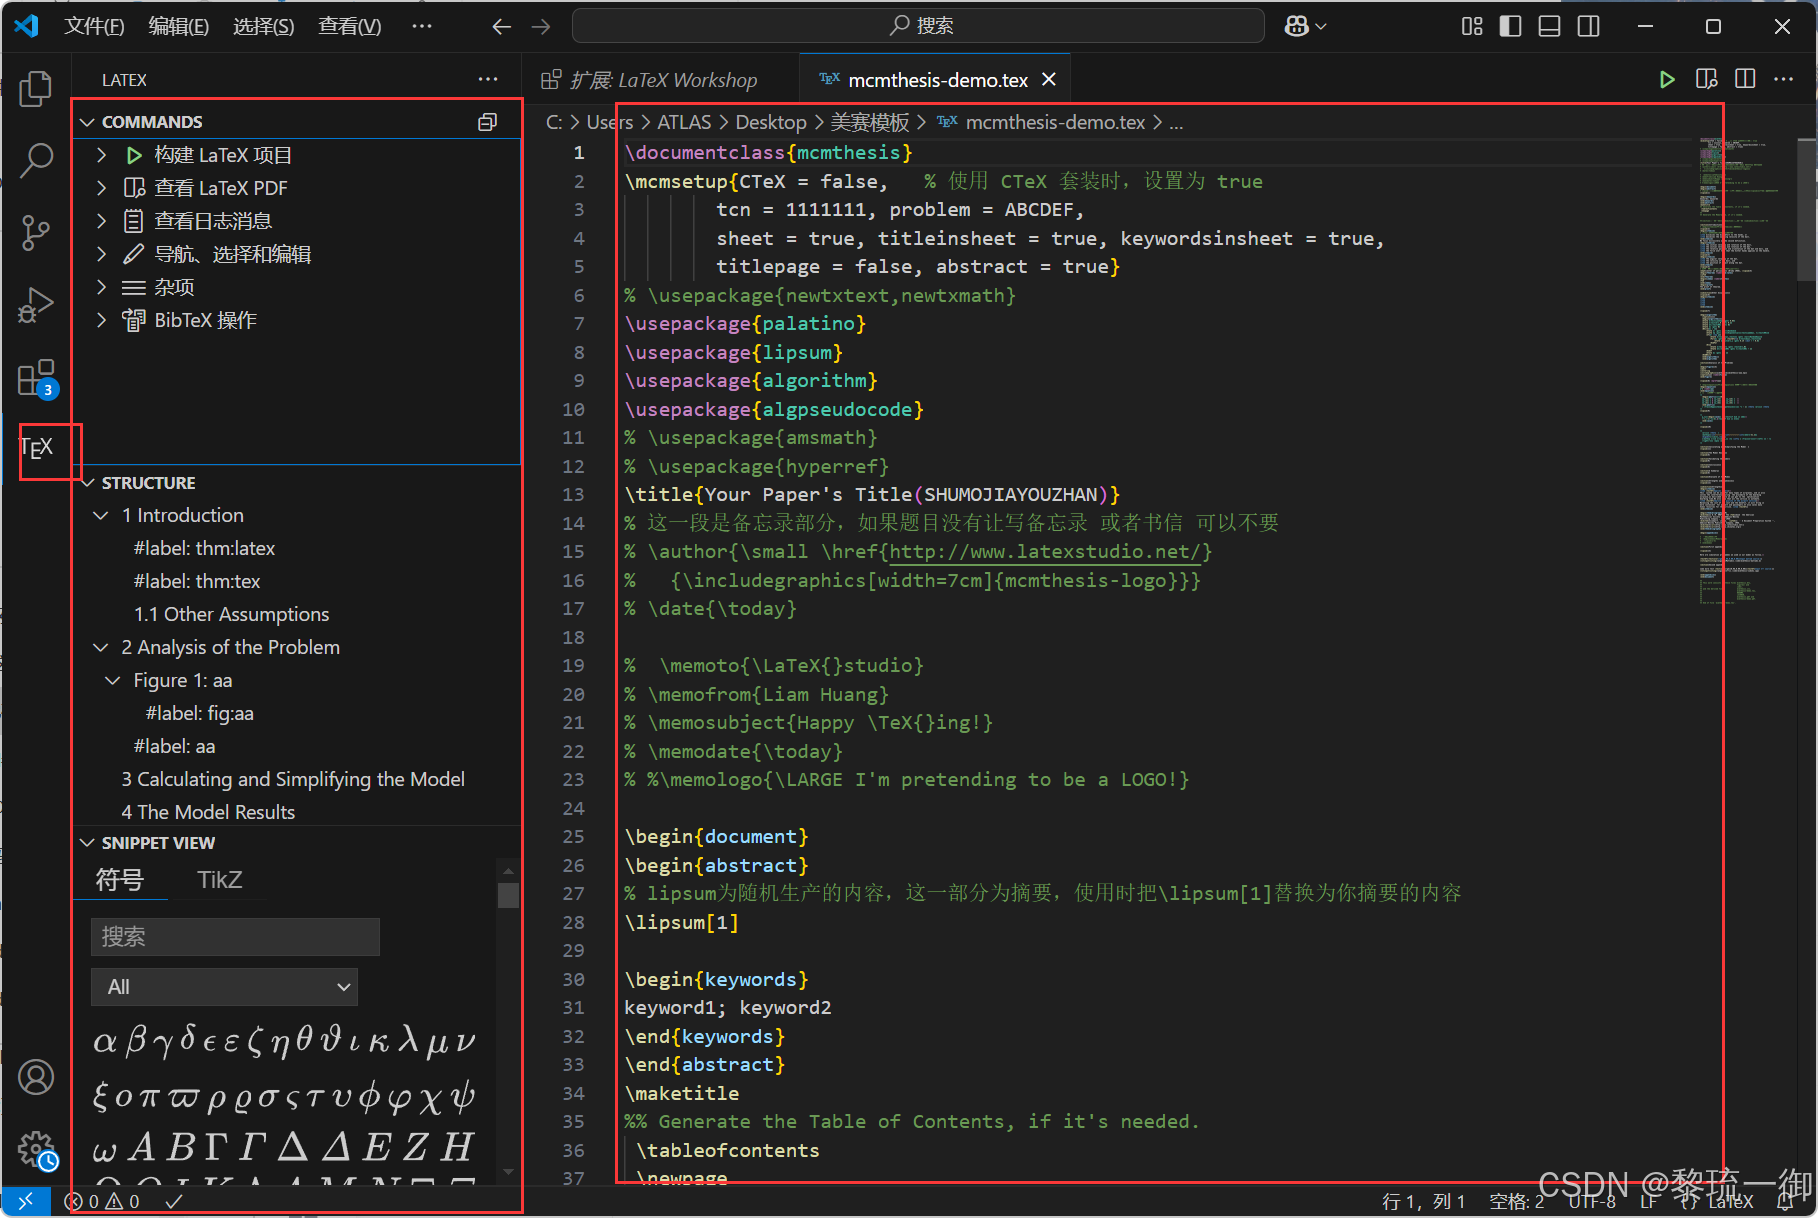Click the top command center 搜索 box
This screenshot has width=1818, height=1218.
tap(918, 26)
